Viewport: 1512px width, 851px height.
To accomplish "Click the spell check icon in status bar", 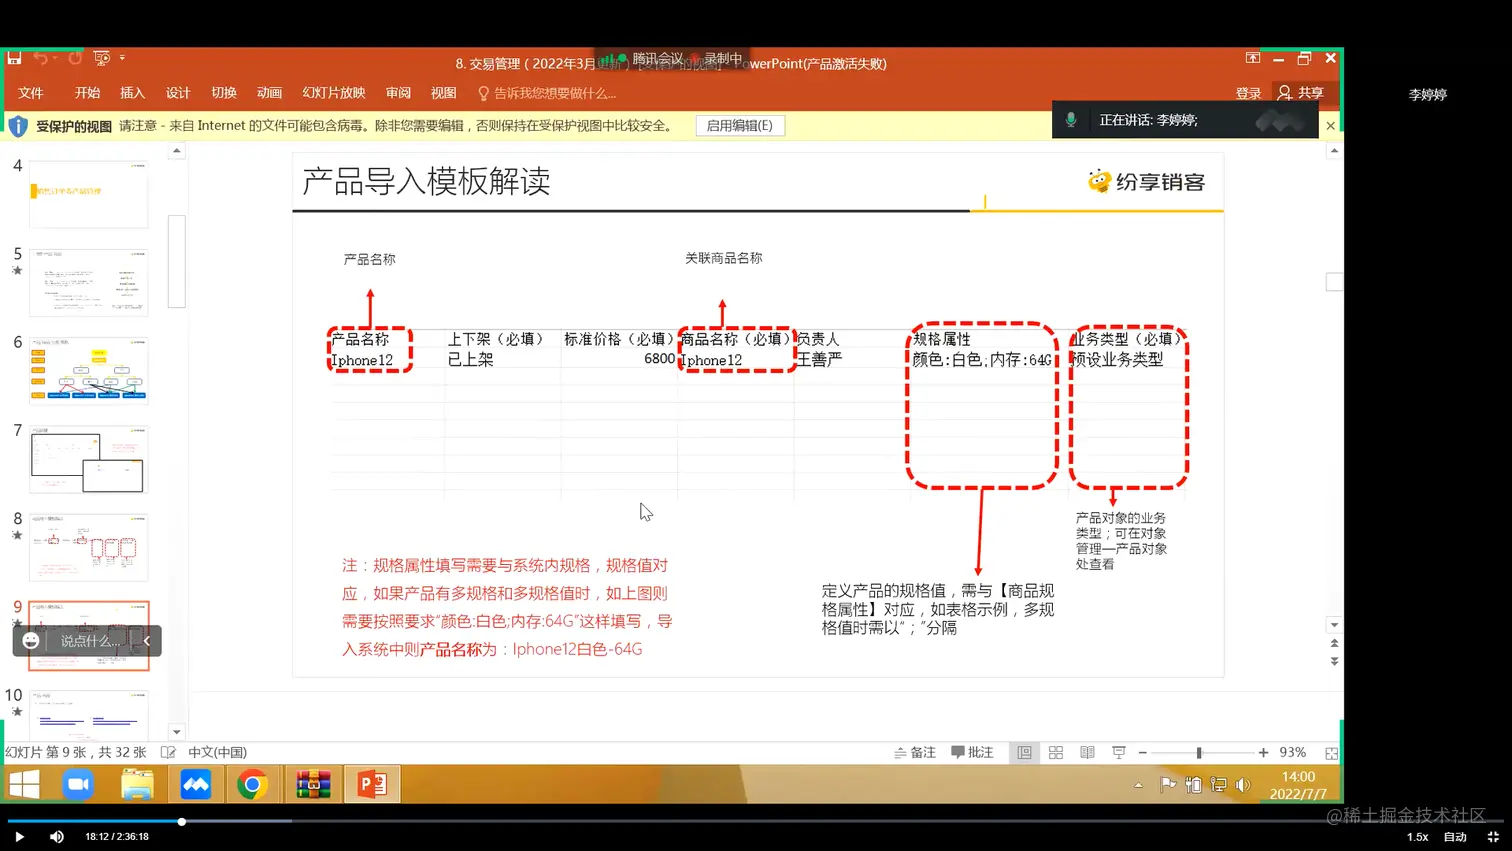I will 168,752.
